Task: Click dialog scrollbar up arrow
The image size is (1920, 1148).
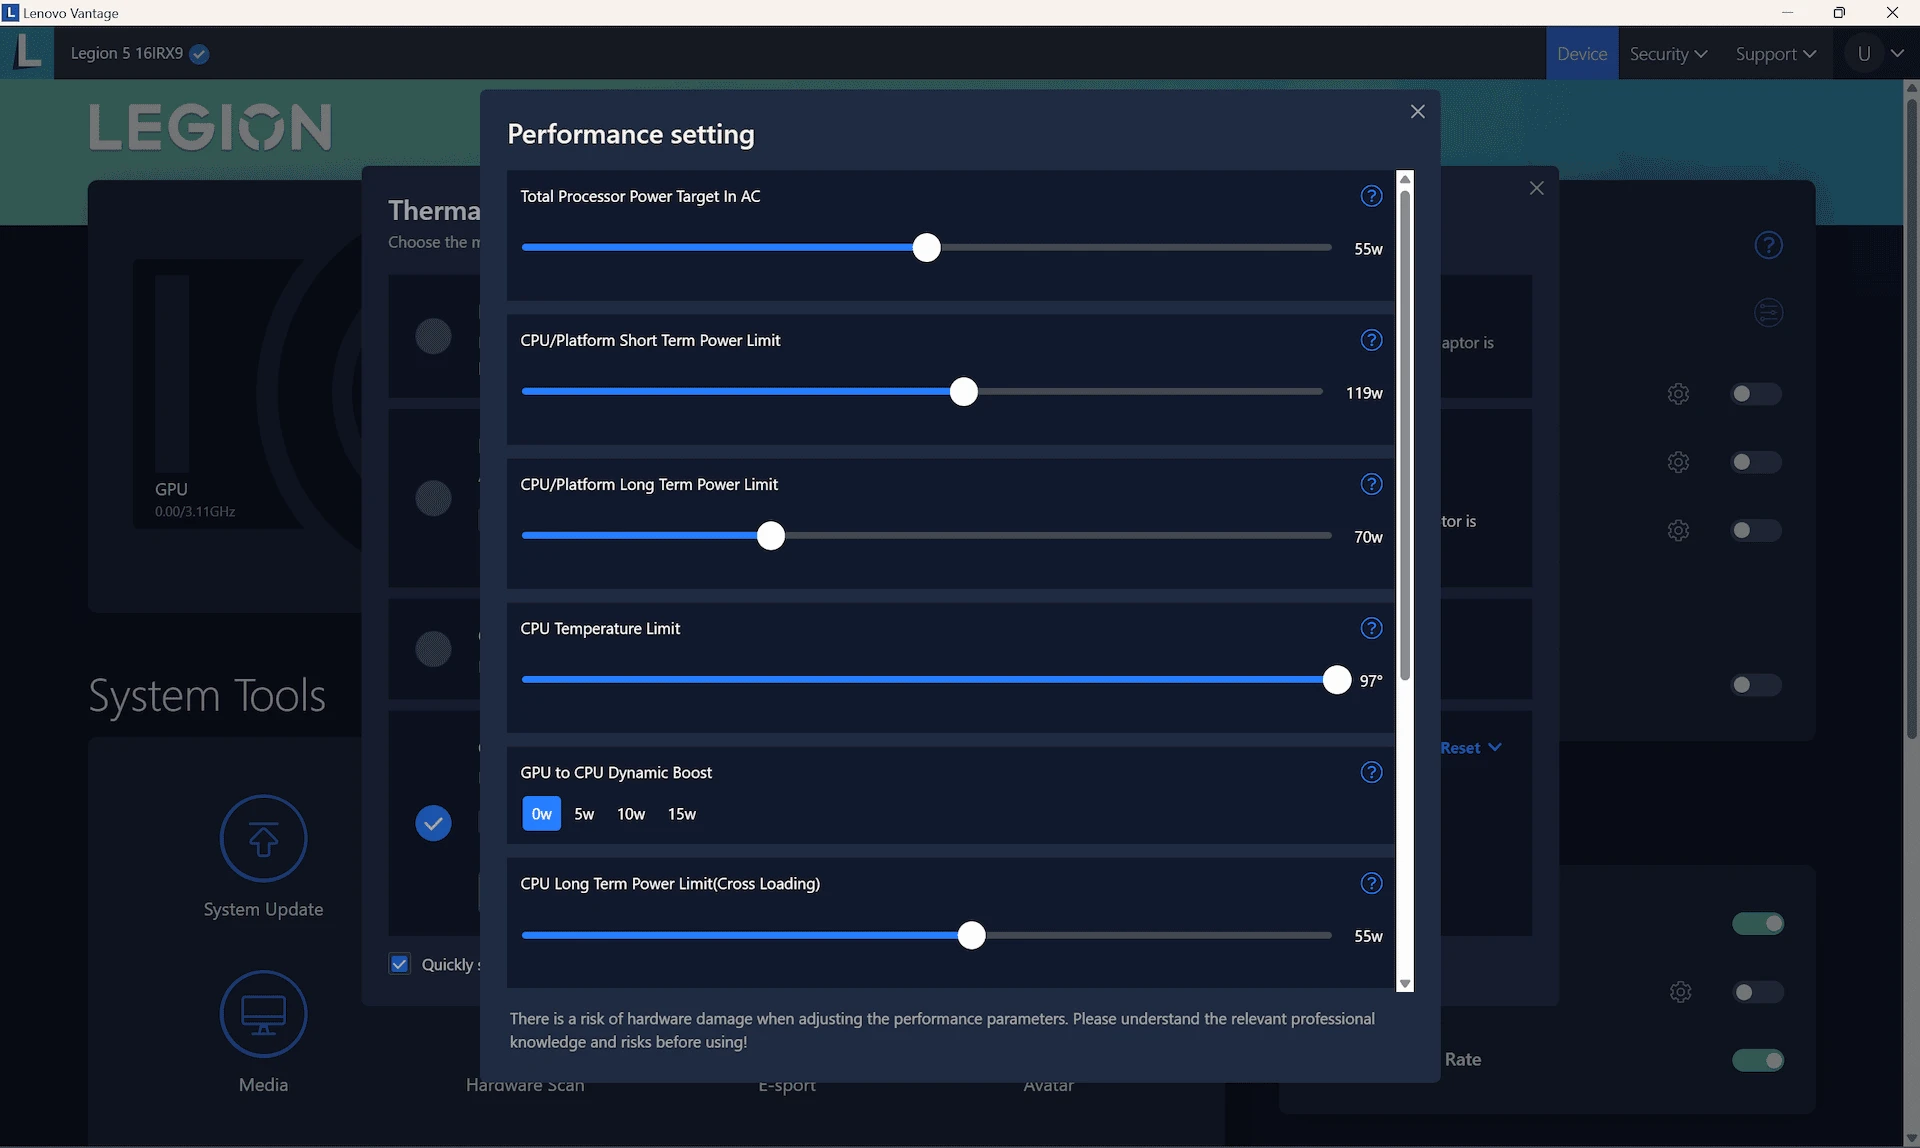Action: (x=1405, y=179)
